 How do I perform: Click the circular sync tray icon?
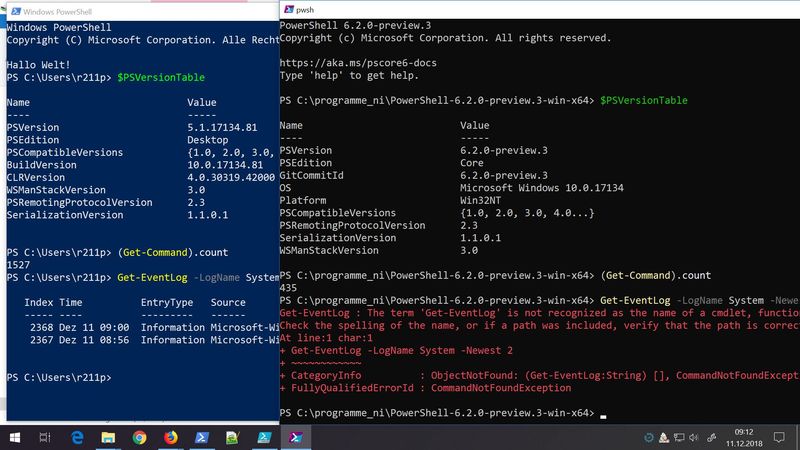click(648, 437)
